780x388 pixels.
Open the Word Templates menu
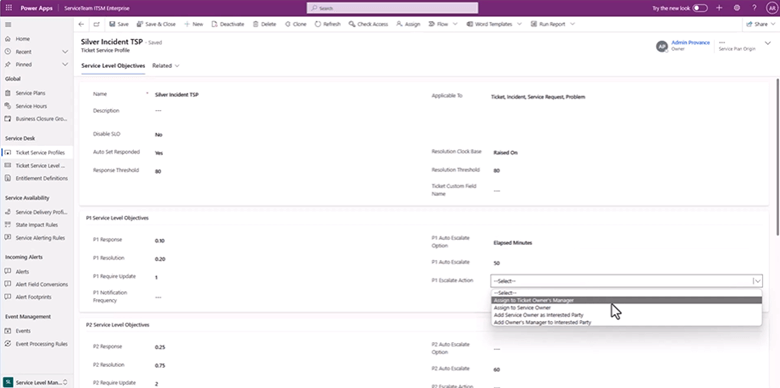tap(494, 24)
